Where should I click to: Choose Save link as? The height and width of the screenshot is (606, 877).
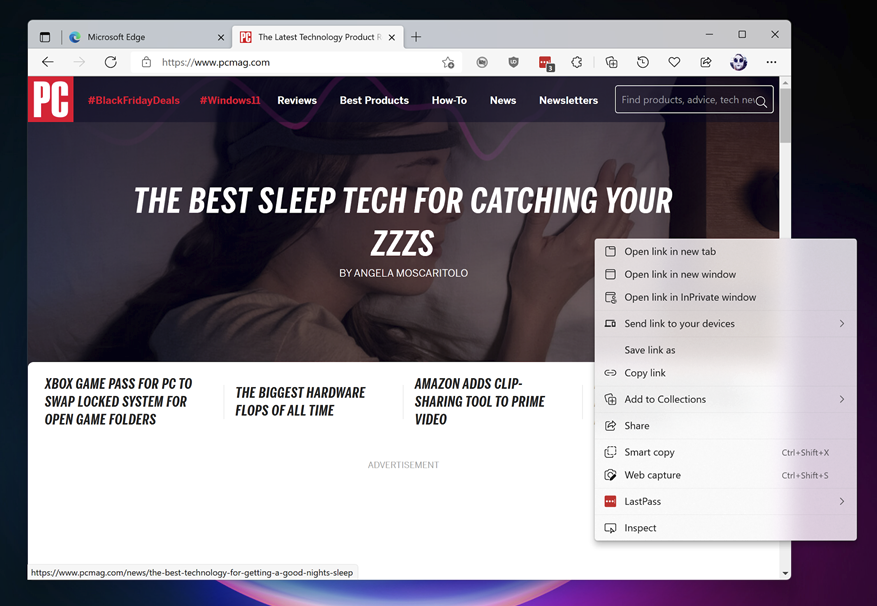tap(725, 350)
